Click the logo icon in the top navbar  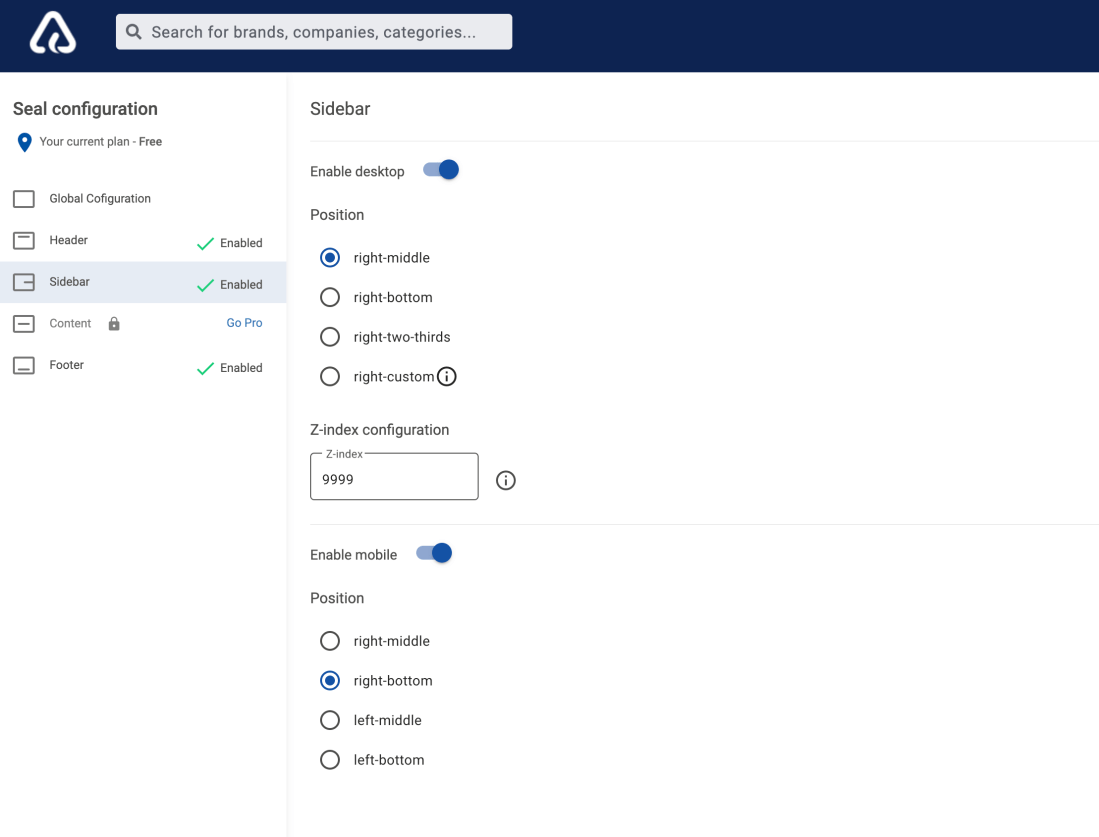point(50,33)
